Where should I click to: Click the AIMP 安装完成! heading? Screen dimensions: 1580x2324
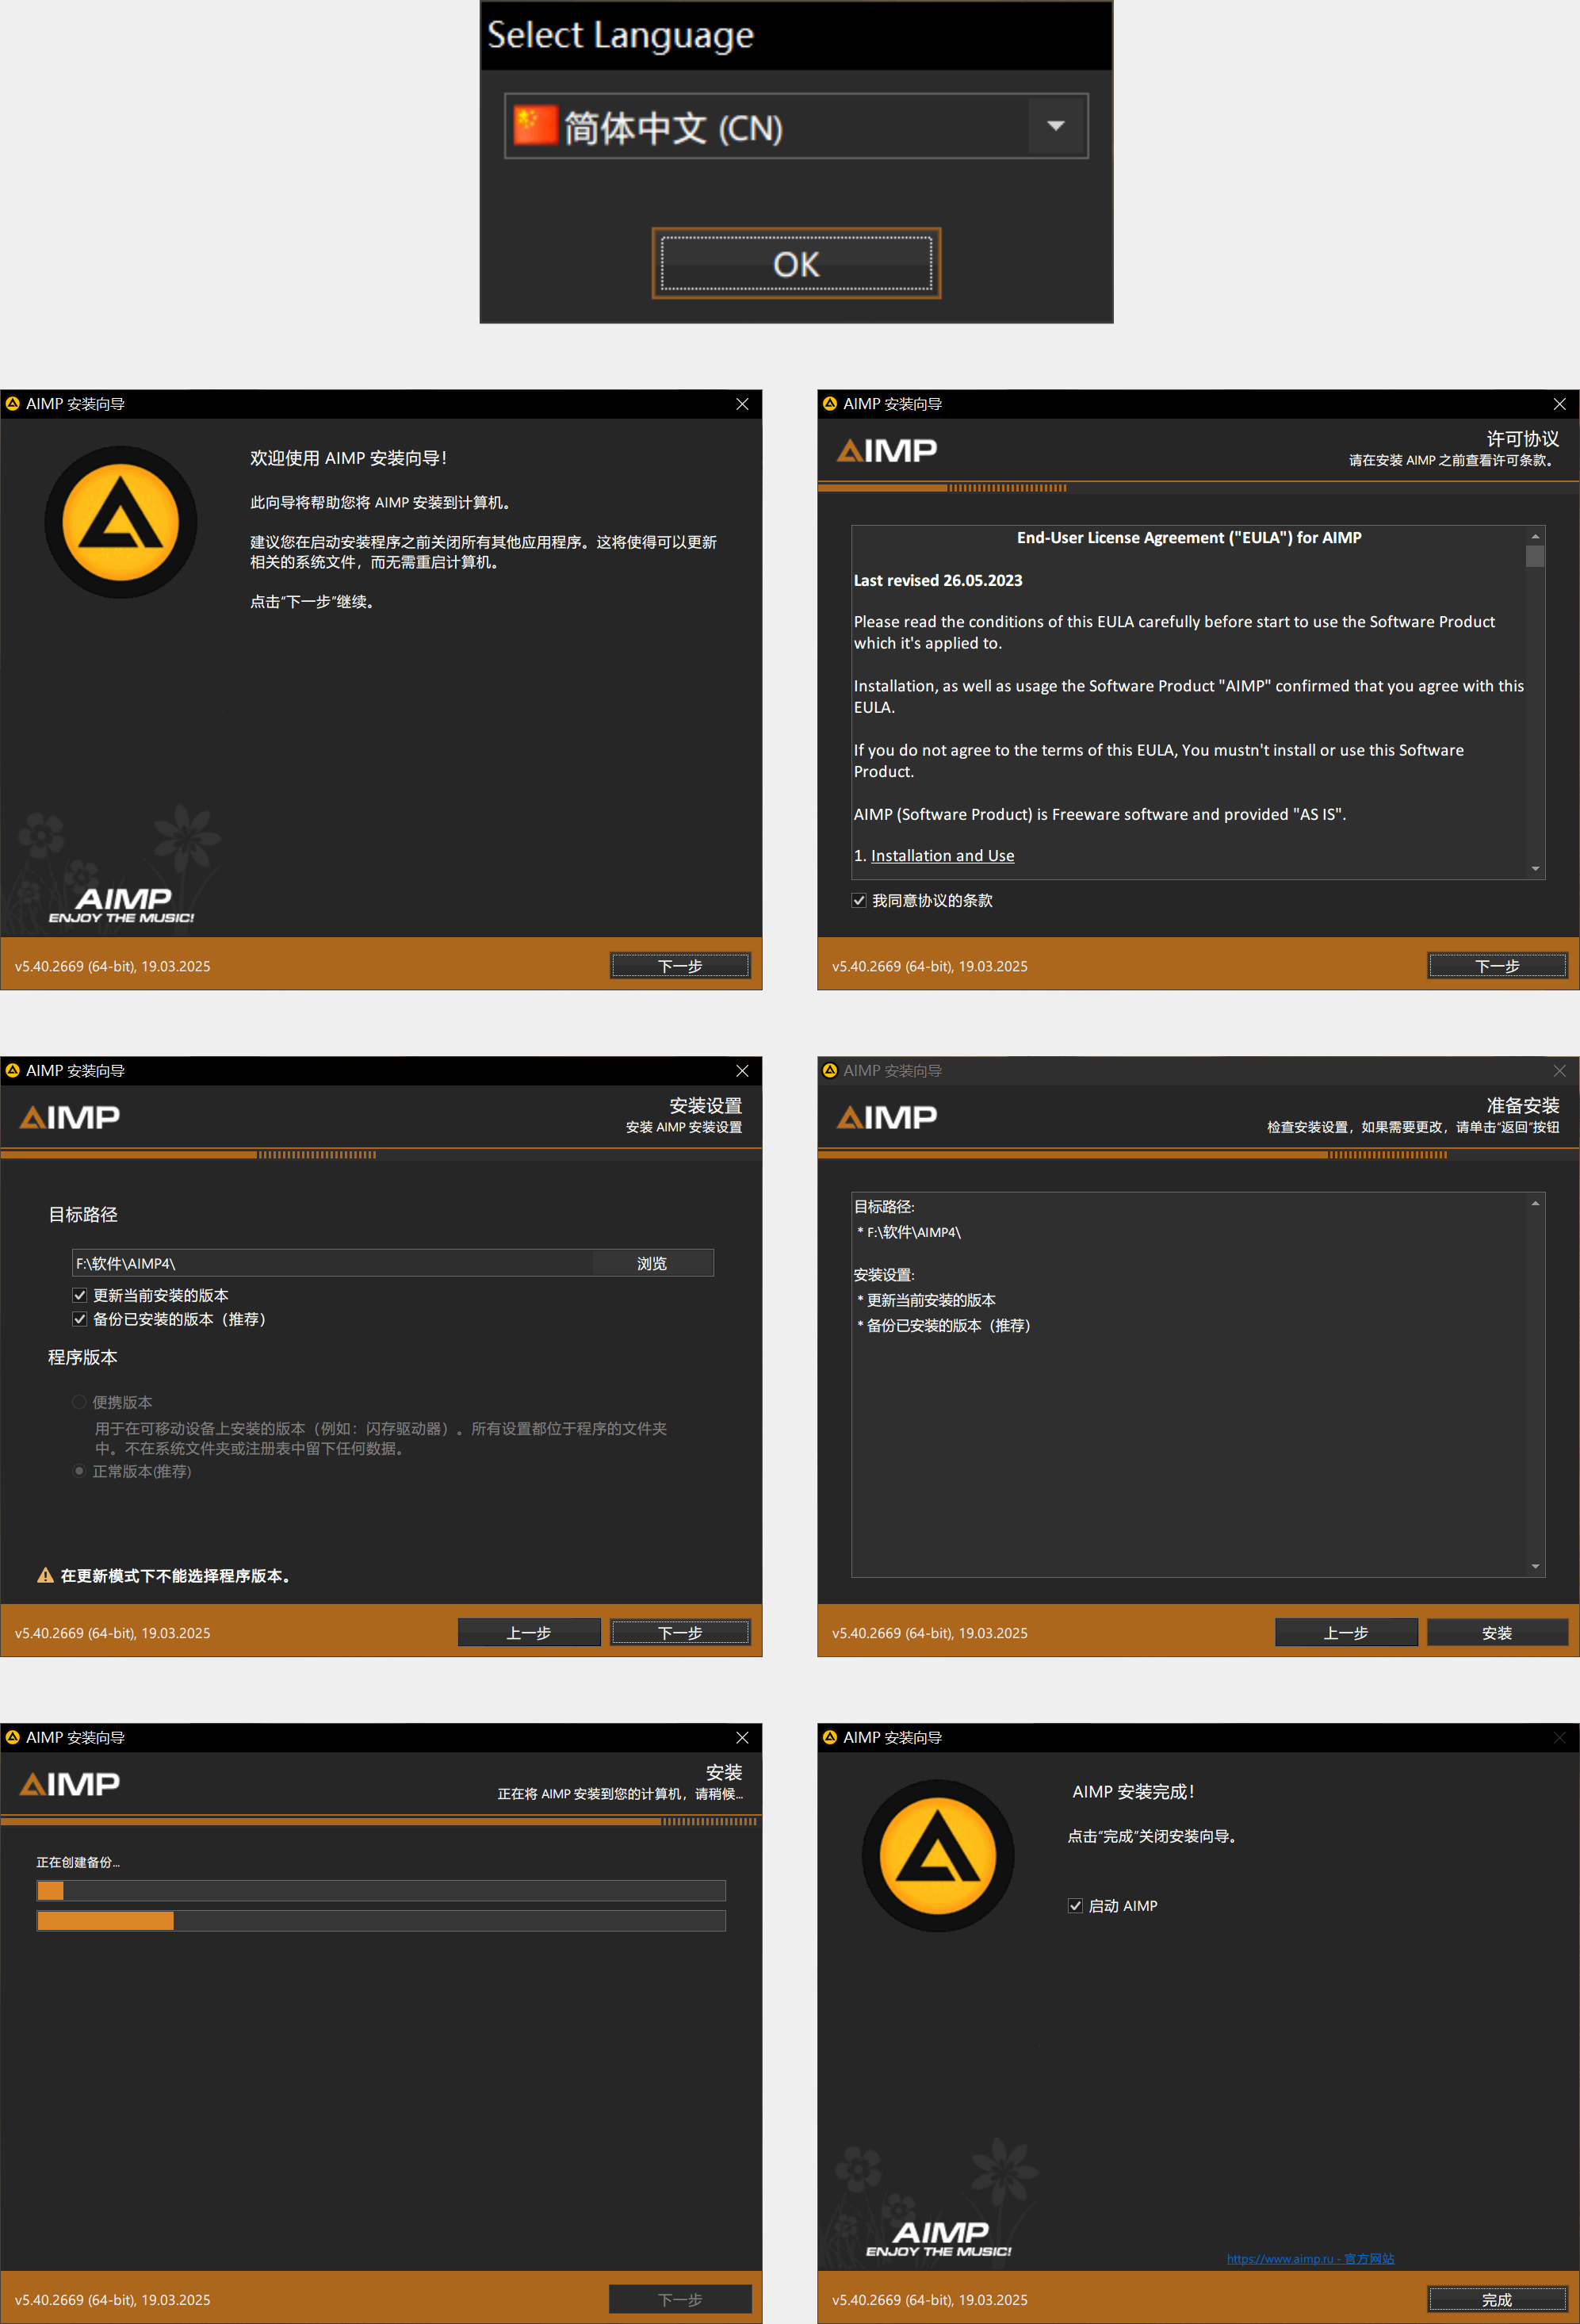[x=1133, y=1792]
